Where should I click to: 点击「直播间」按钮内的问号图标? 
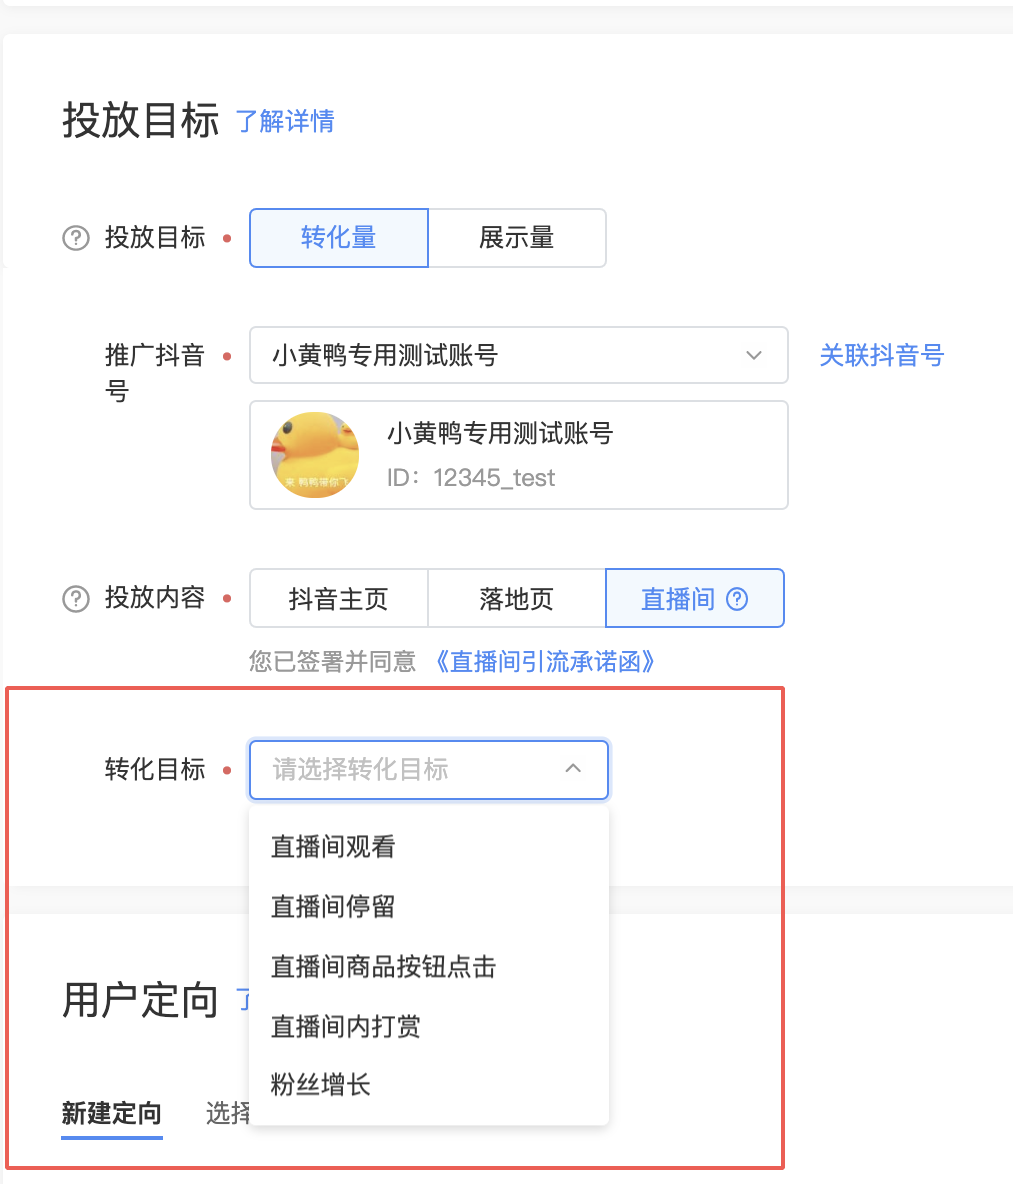coord(736,598)
